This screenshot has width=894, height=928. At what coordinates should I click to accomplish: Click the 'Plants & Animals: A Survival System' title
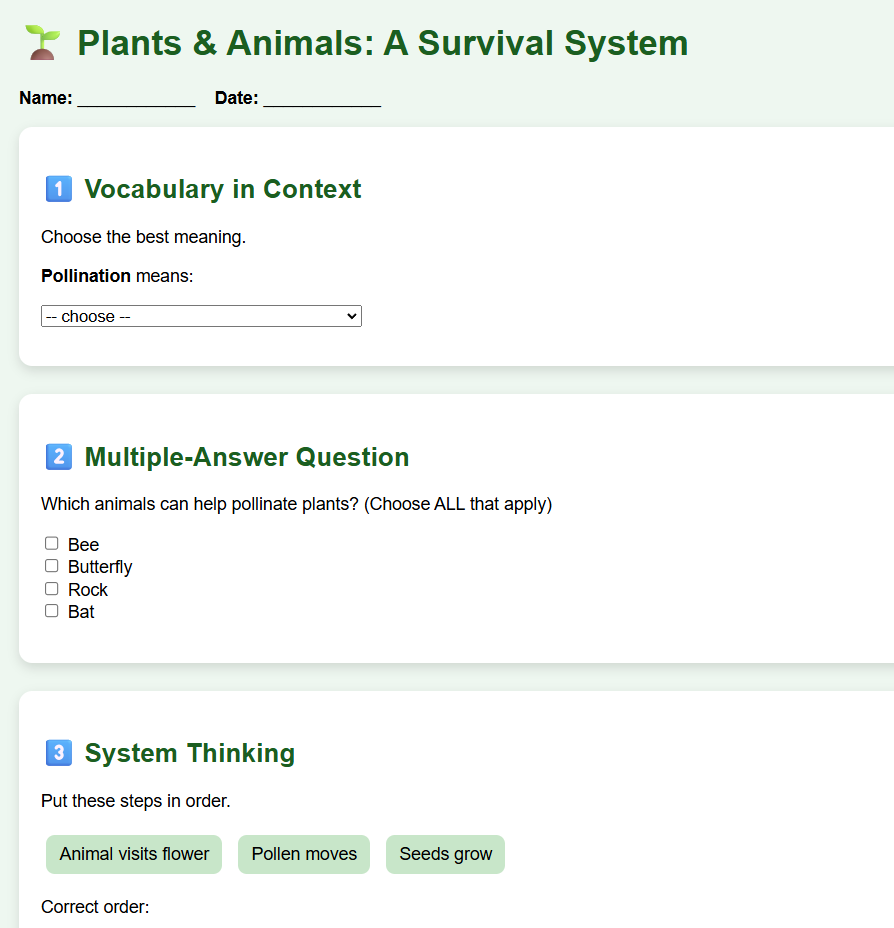382,43
